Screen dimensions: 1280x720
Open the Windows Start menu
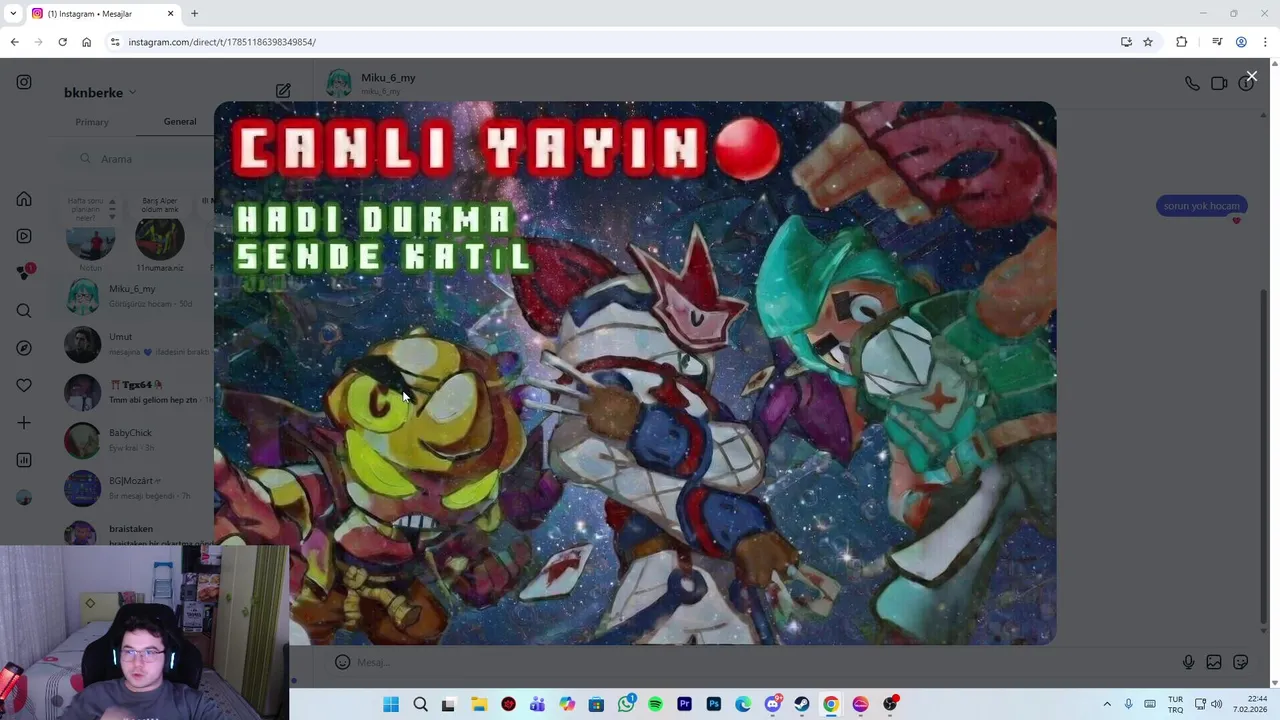point(391,704)
